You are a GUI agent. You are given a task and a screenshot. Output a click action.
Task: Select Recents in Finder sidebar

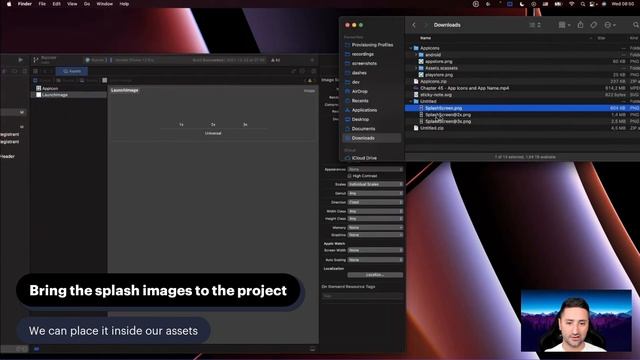[360, 101]
